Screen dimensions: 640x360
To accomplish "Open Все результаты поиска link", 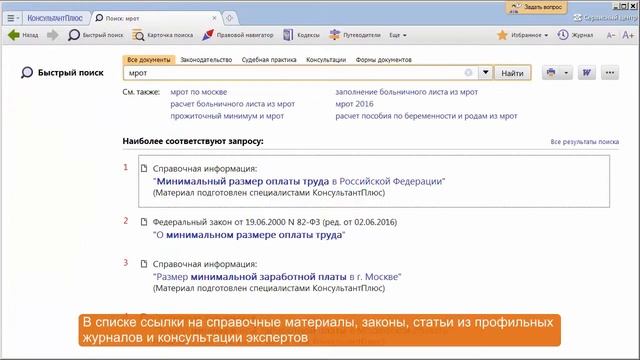I will pos(584,142).
